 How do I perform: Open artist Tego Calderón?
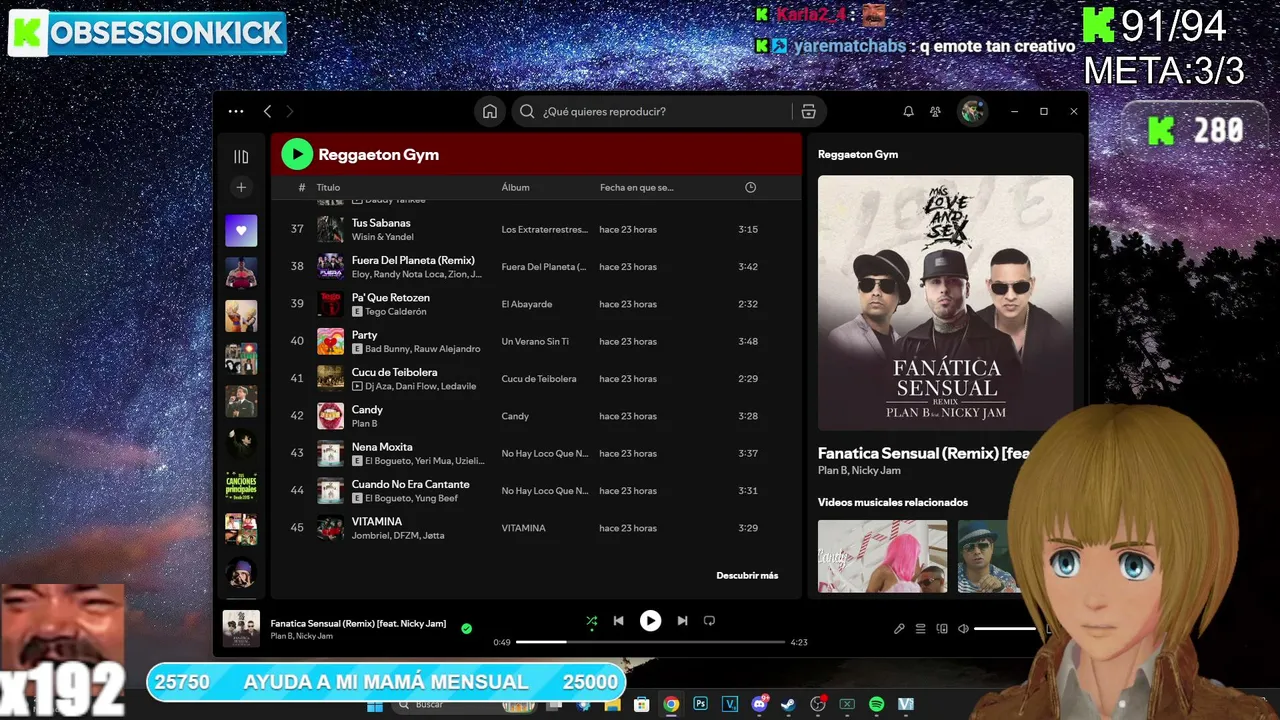396,312
